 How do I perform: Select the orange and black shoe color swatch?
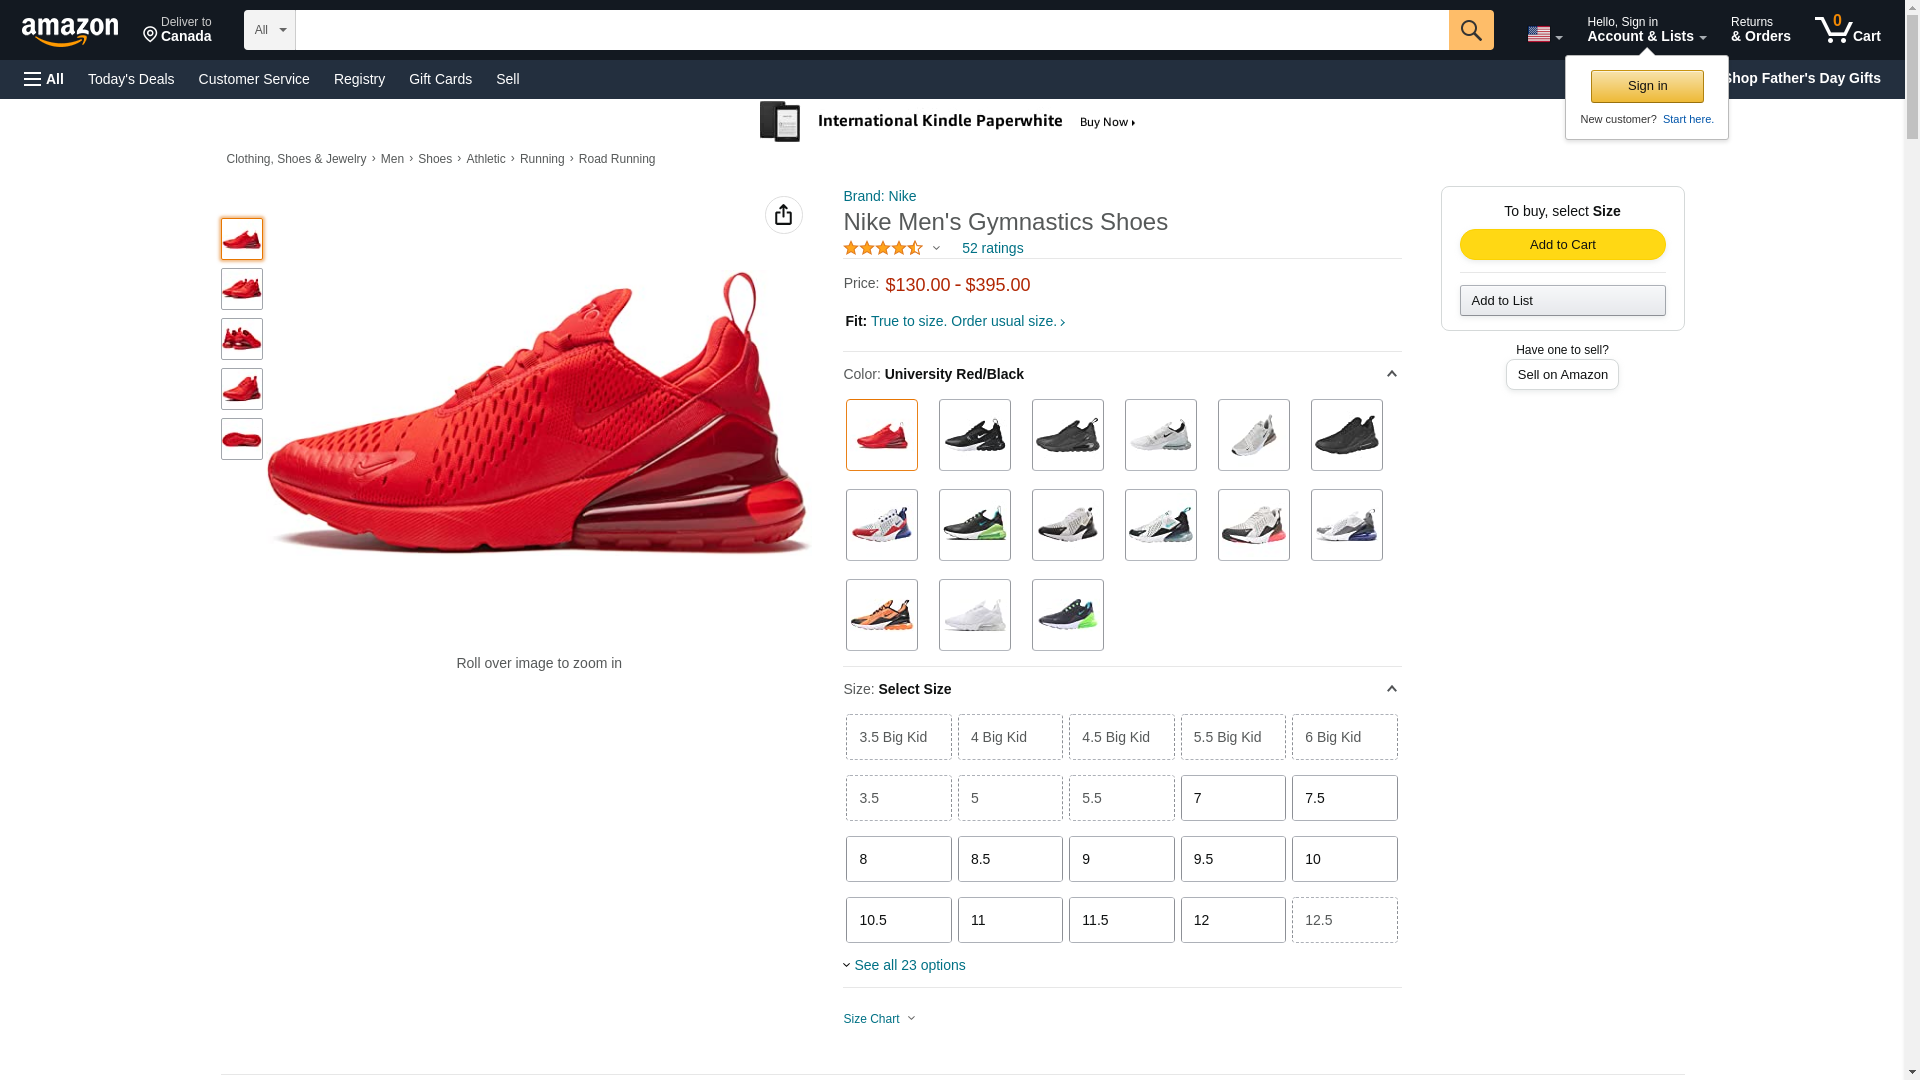coord(881,615)
